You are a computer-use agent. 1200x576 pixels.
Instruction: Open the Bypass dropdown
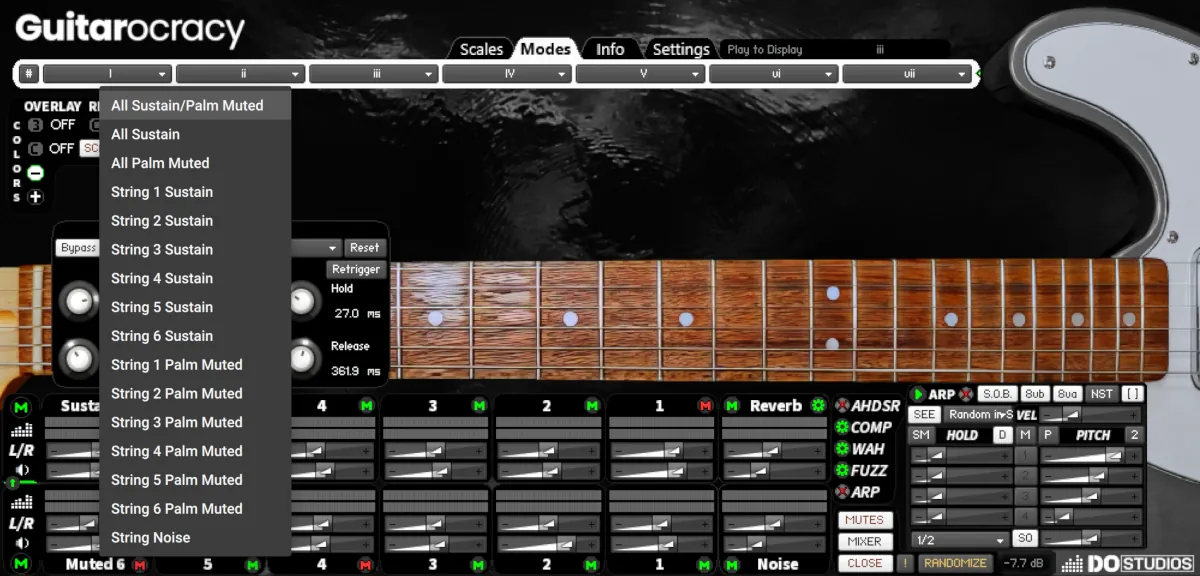[78, 248]
